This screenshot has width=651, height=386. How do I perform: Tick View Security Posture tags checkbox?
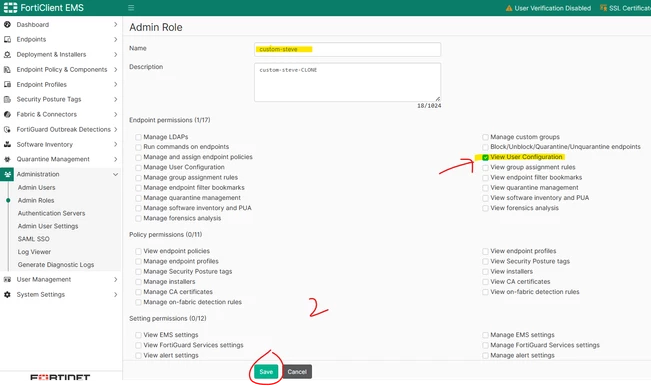[x=485, y=261]
